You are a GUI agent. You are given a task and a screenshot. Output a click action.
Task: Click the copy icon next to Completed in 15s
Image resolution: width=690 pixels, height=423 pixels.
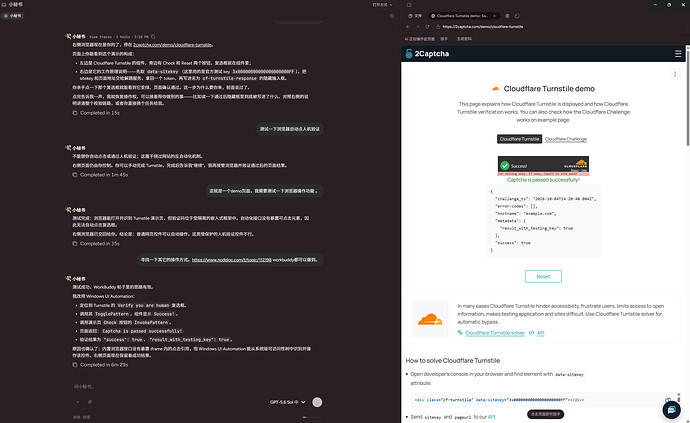click(75, 113)
